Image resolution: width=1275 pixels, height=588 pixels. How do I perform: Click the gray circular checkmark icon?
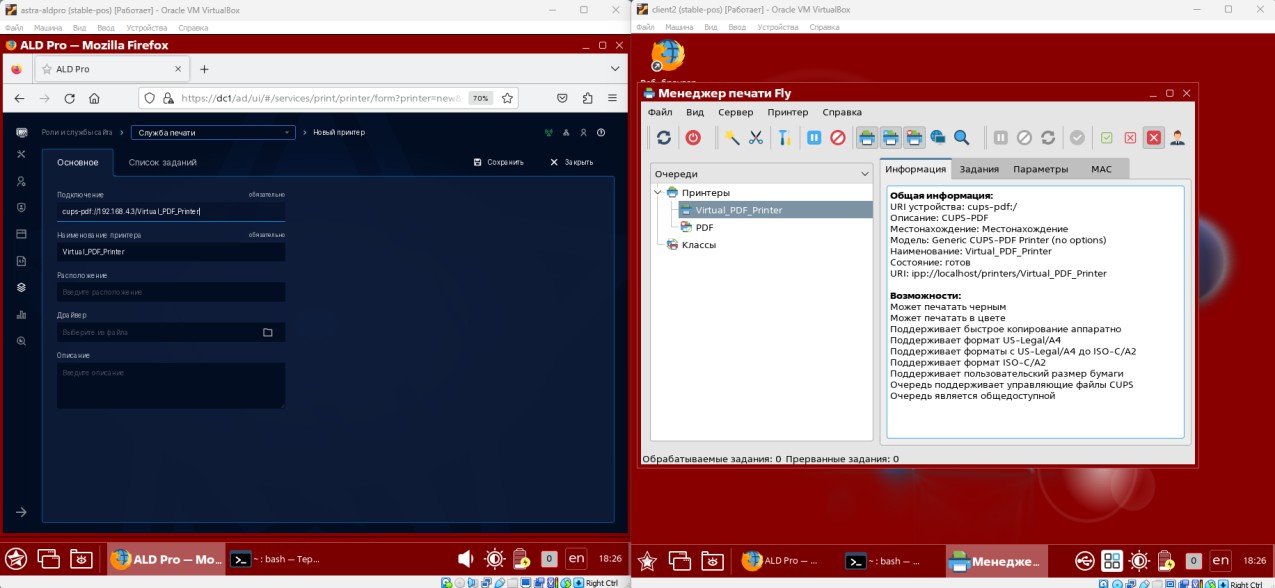[x=1077, y=138]
